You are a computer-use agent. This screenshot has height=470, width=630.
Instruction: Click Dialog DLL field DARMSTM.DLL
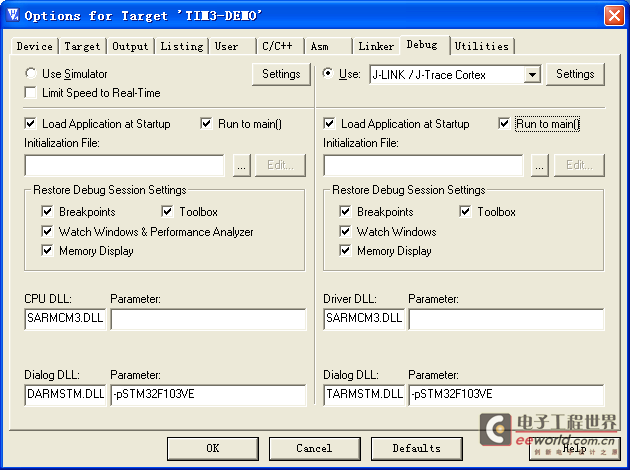point(65,395)
